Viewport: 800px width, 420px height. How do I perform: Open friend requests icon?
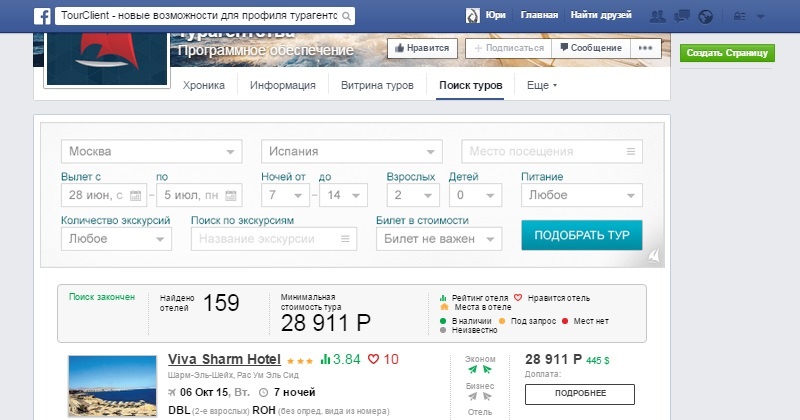(x=658, y=16)
